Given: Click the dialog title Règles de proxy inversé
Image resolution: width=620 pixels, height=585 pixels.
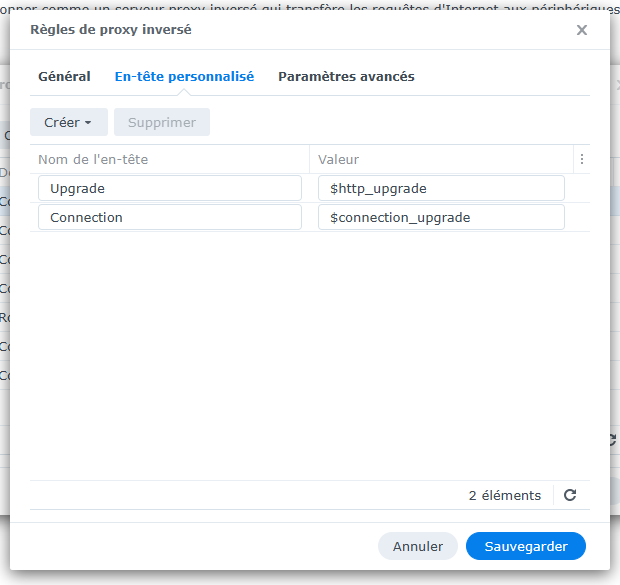Looking at the screenshot, I should 111,30.
